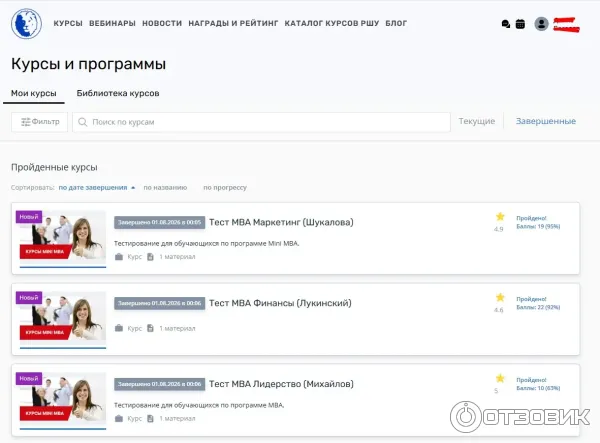This screenshot has height=443, width=600.
Task: Click progress bar under Лидерство thumbnail
Action: (63, 428)
